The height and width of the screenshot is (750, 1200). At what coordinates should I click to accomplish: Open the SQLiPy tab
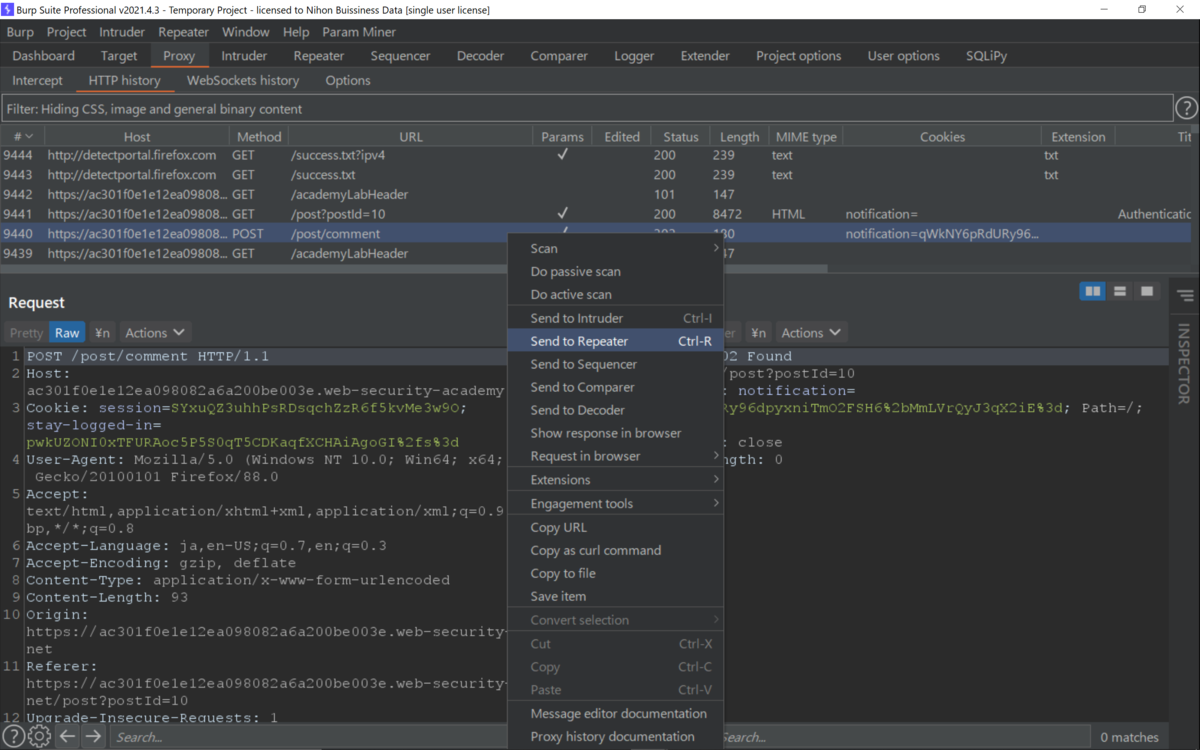(x=987, y=56)
